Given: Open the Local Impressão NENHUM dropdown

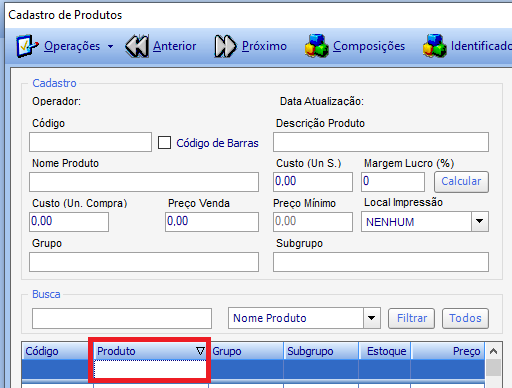Looking at the screenshot, I should coord(425,222).
